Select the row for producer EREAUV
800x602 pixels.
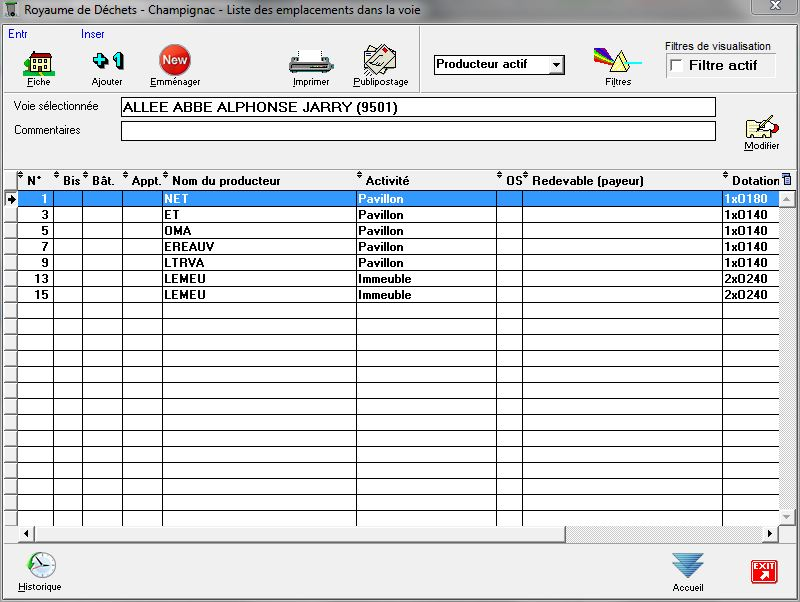[258, 247]
